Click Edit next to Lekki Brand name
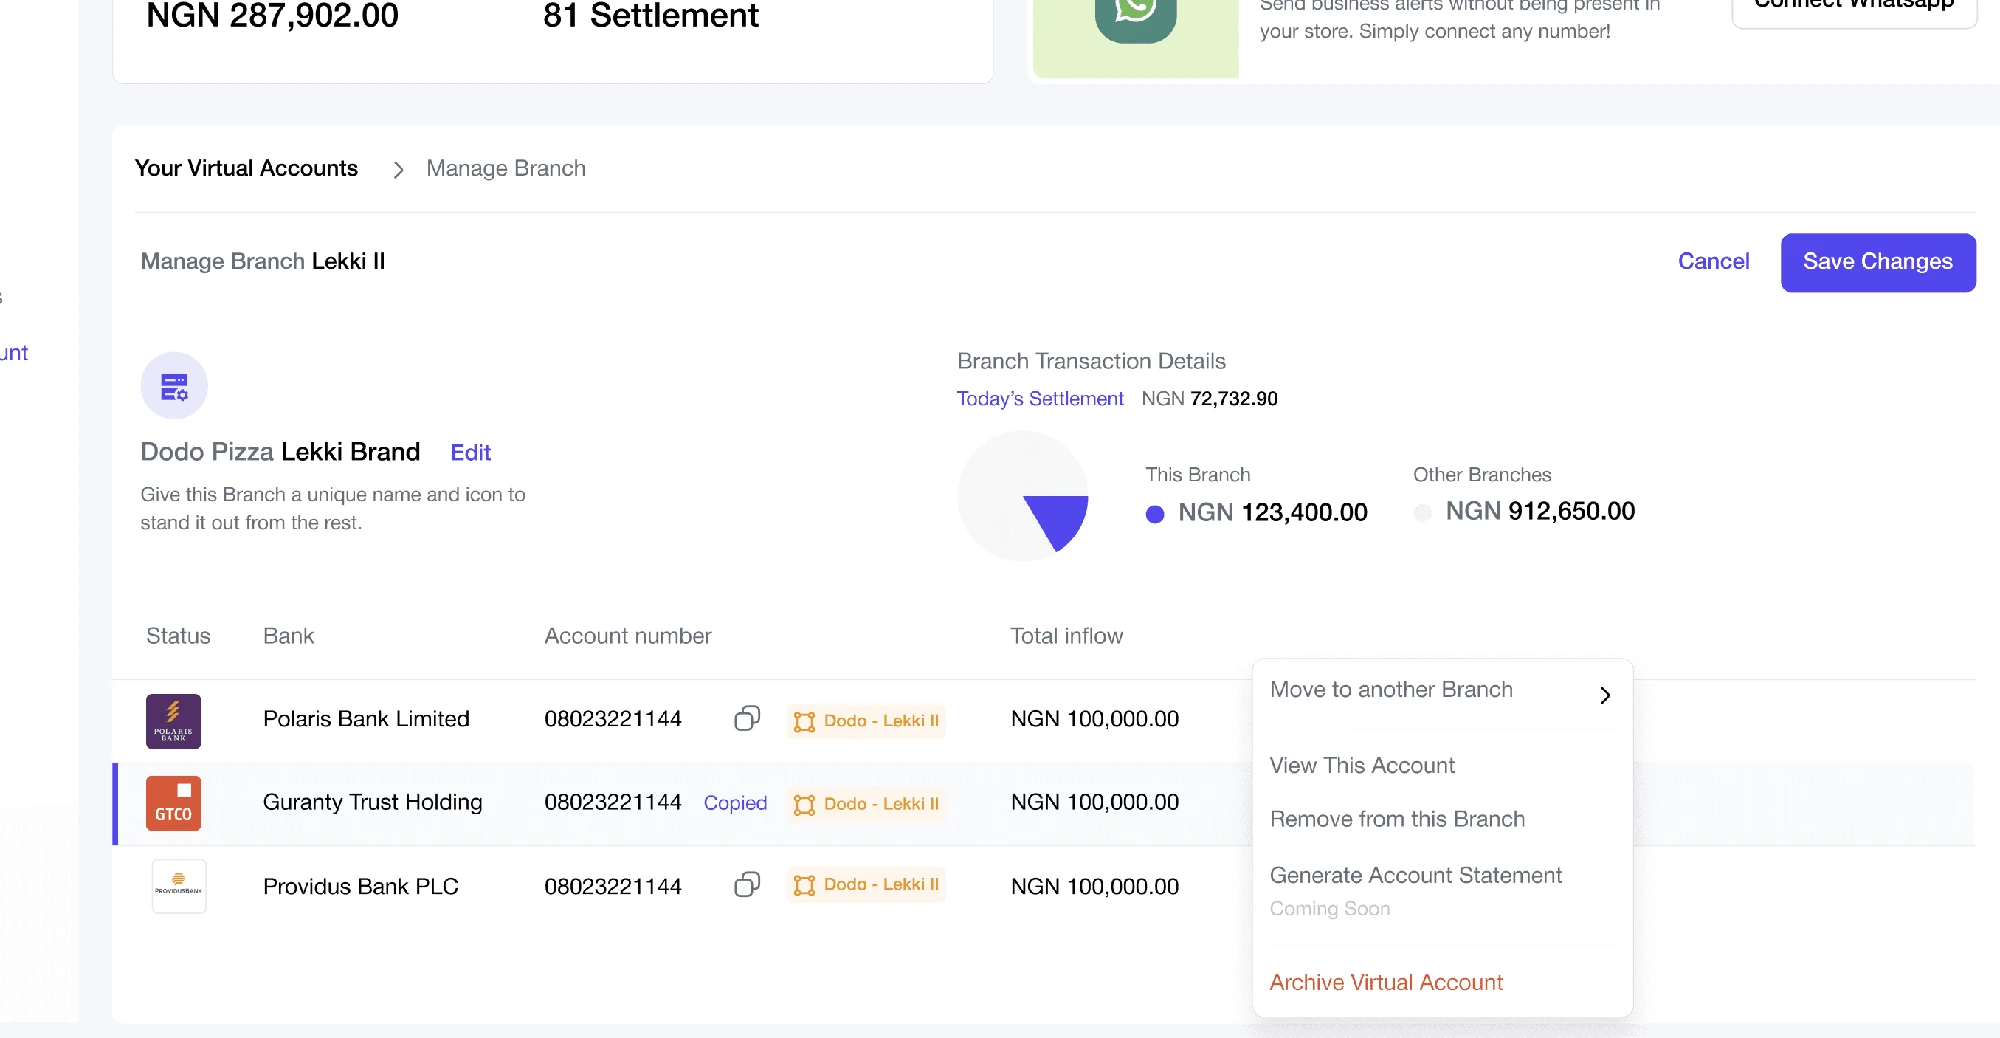Viewport: 2000px width, 1038px height. click(471, 453)
